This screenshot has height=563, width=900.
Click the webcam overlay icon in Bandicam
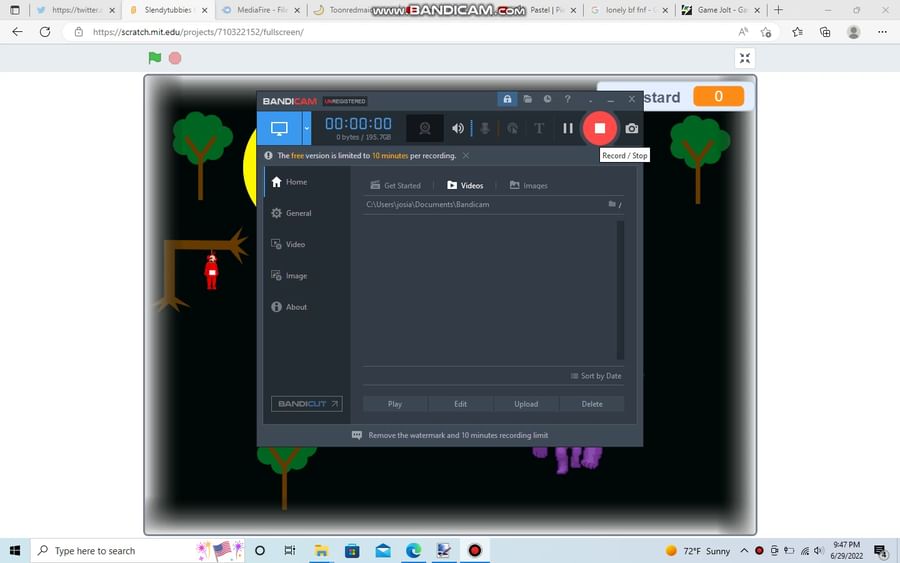click(x=425, y=128)
